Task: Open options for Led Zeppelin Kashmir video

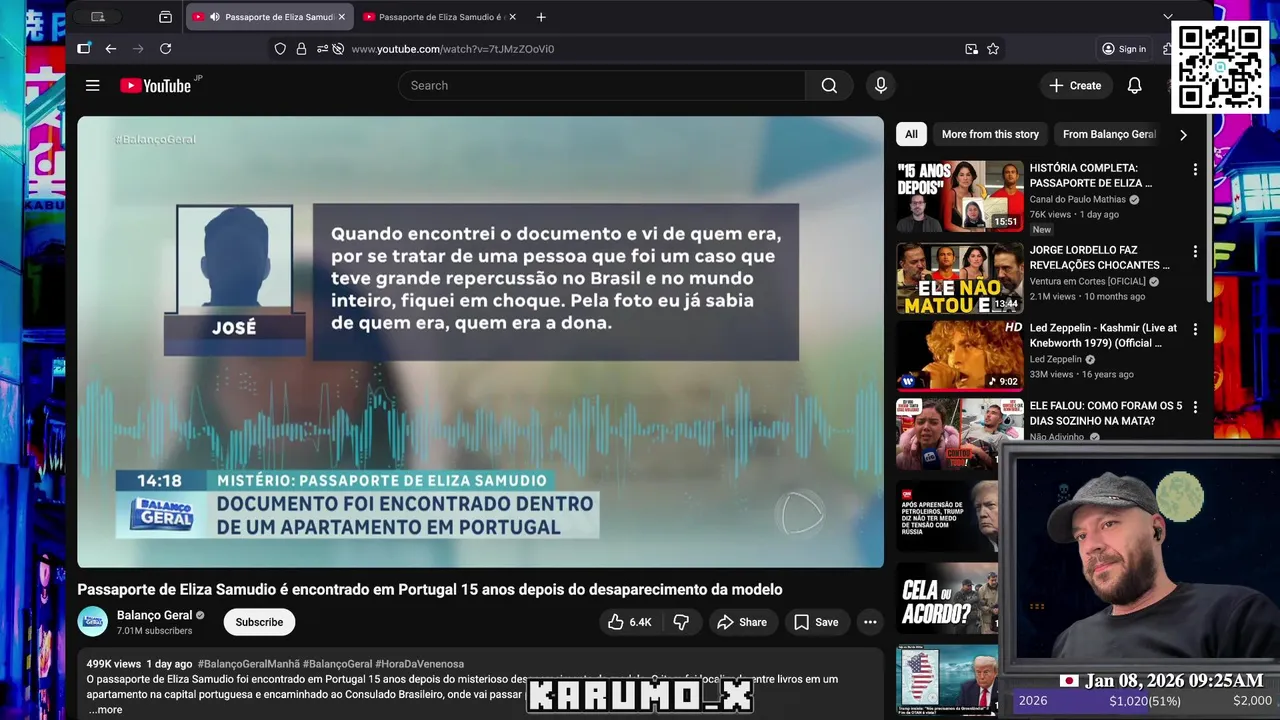Action: point(1194,329)
